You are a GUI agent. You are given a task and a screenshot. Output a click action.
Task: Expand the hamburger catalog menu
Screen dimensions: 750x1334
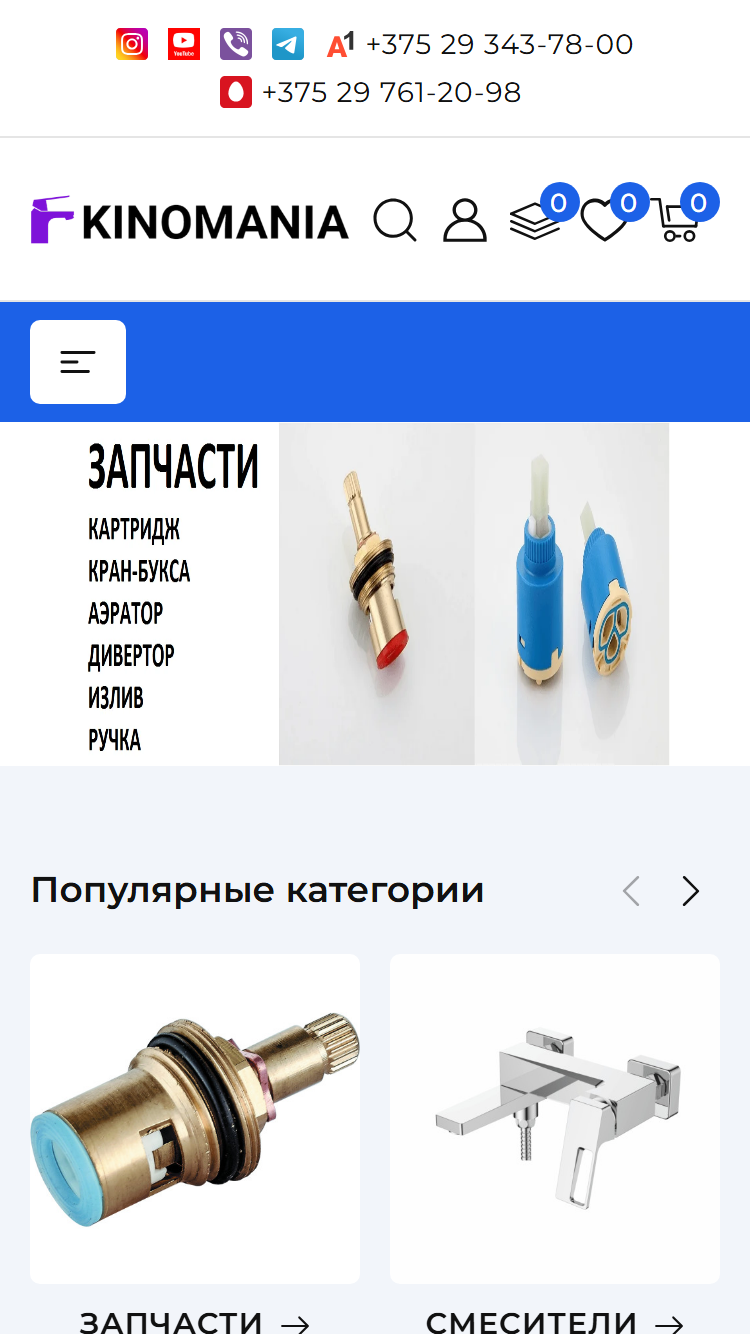(78, 362)
